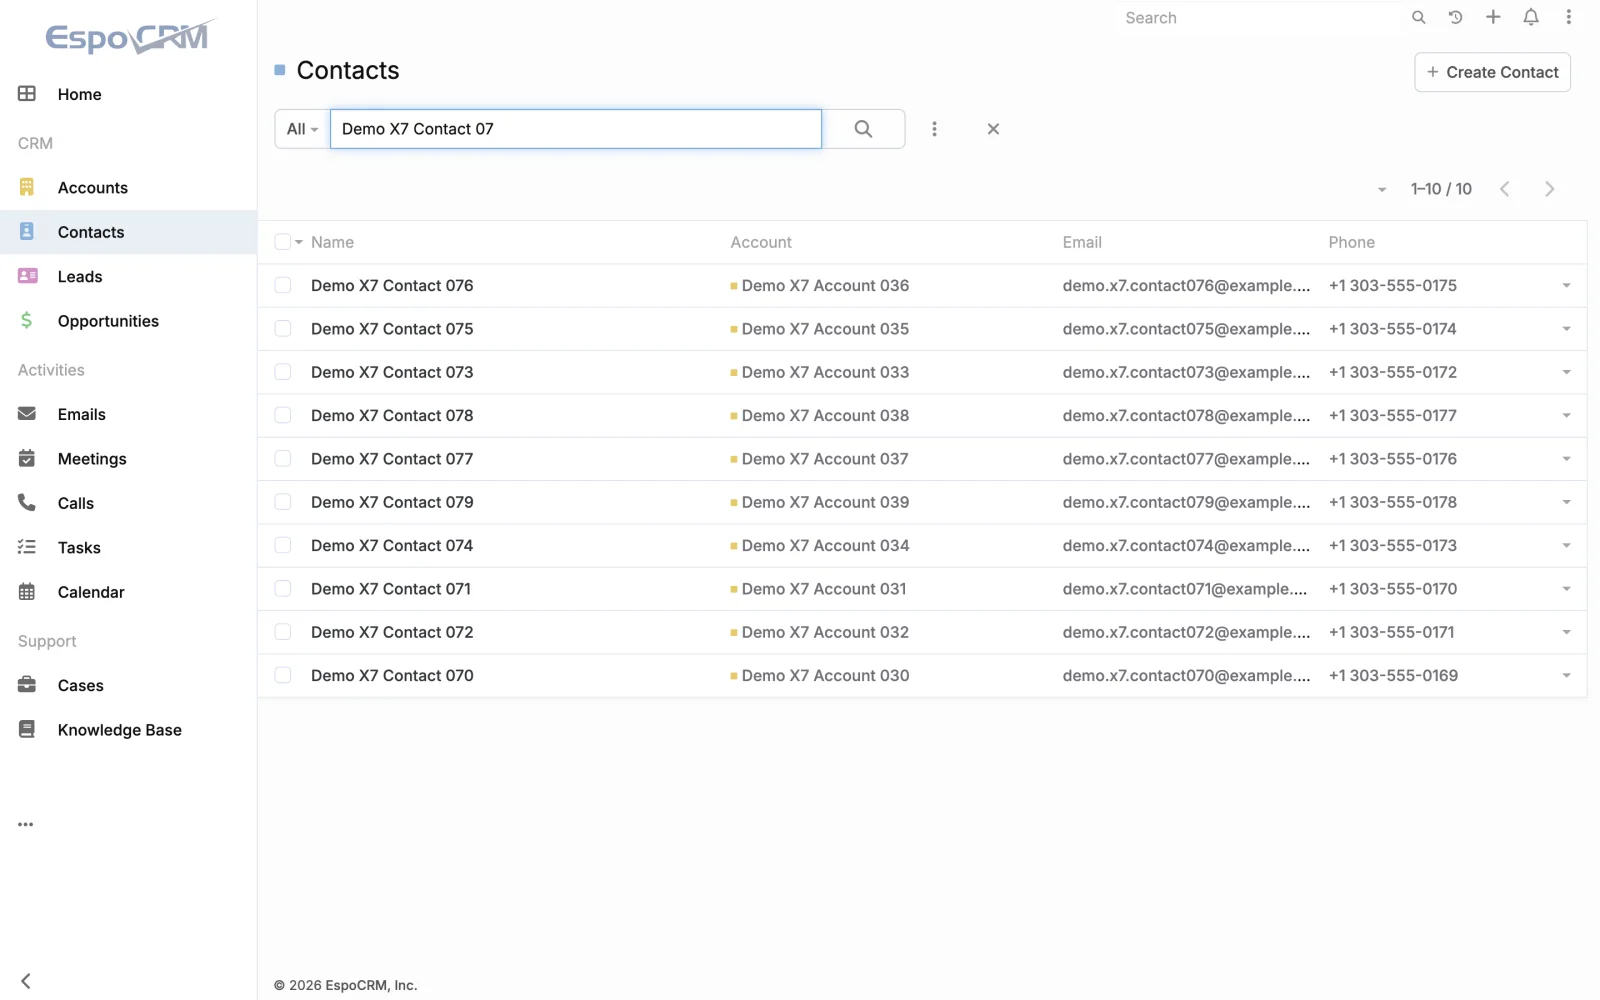Check the box for Demo X7 Contact 076
Viewport: 1600px width, 1000px height.
[x=283, y=286]
